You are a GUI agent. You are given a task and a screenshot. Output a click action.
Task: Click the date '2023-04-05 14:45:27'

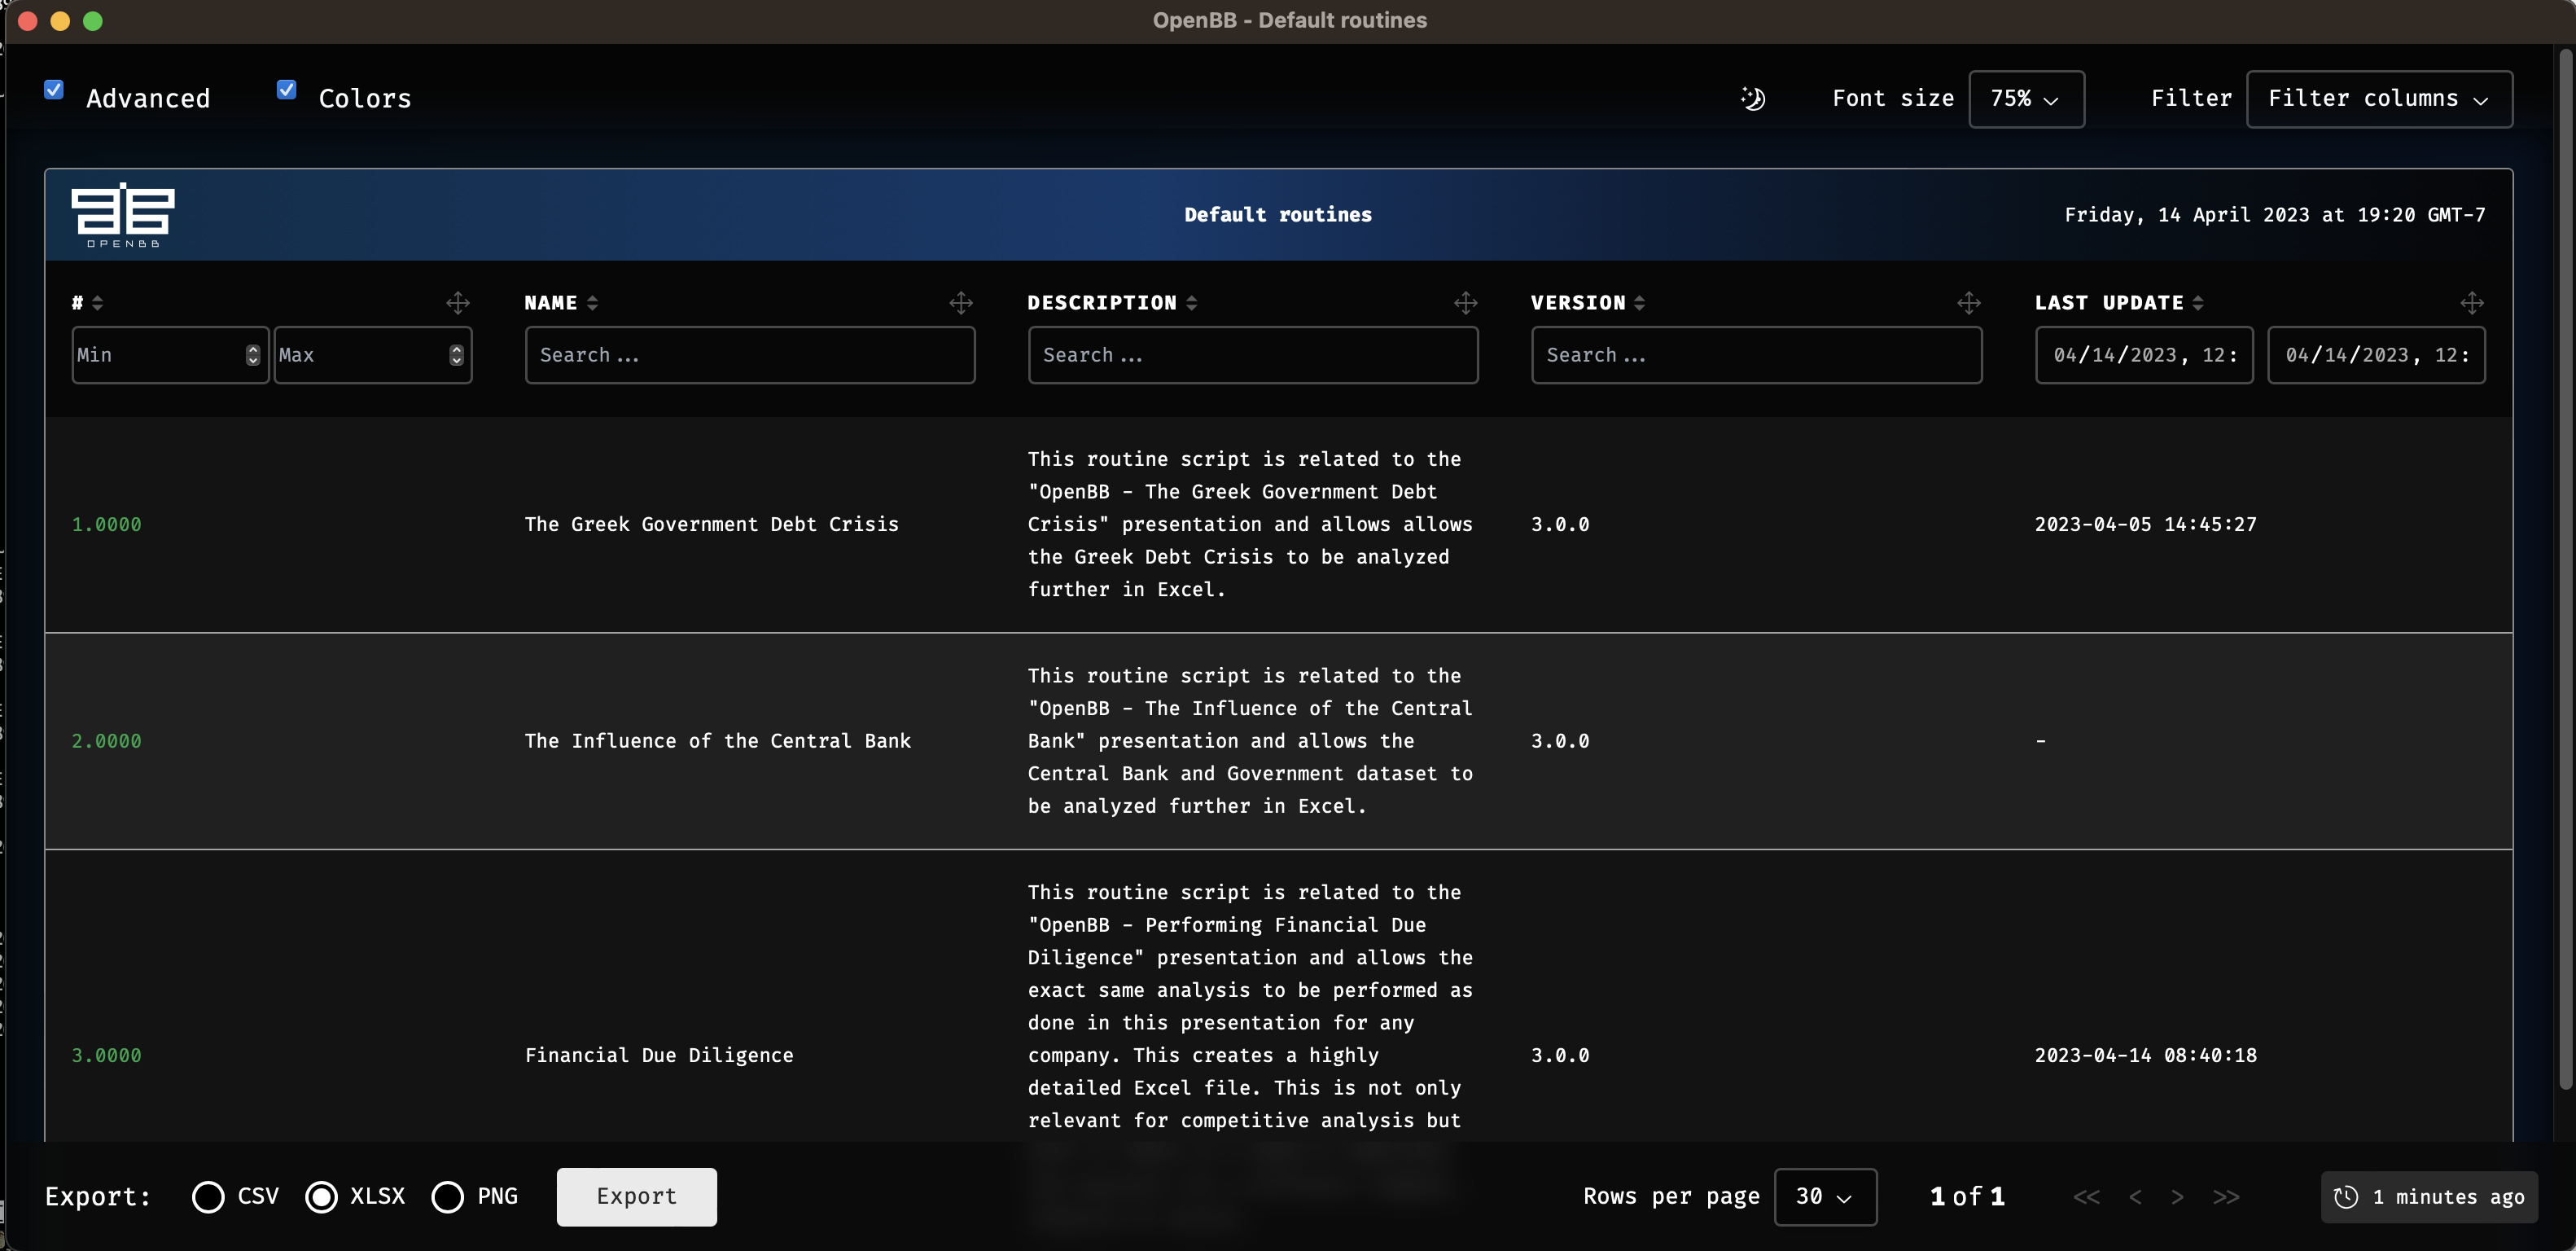tap(2145, 525)
